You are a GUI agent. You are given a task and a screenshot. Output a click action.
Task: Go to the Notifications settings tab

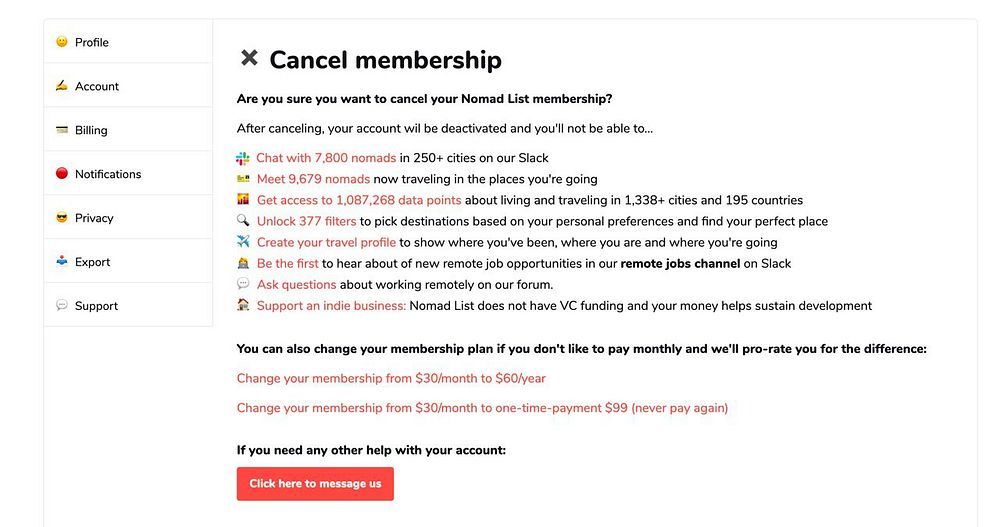108,174
